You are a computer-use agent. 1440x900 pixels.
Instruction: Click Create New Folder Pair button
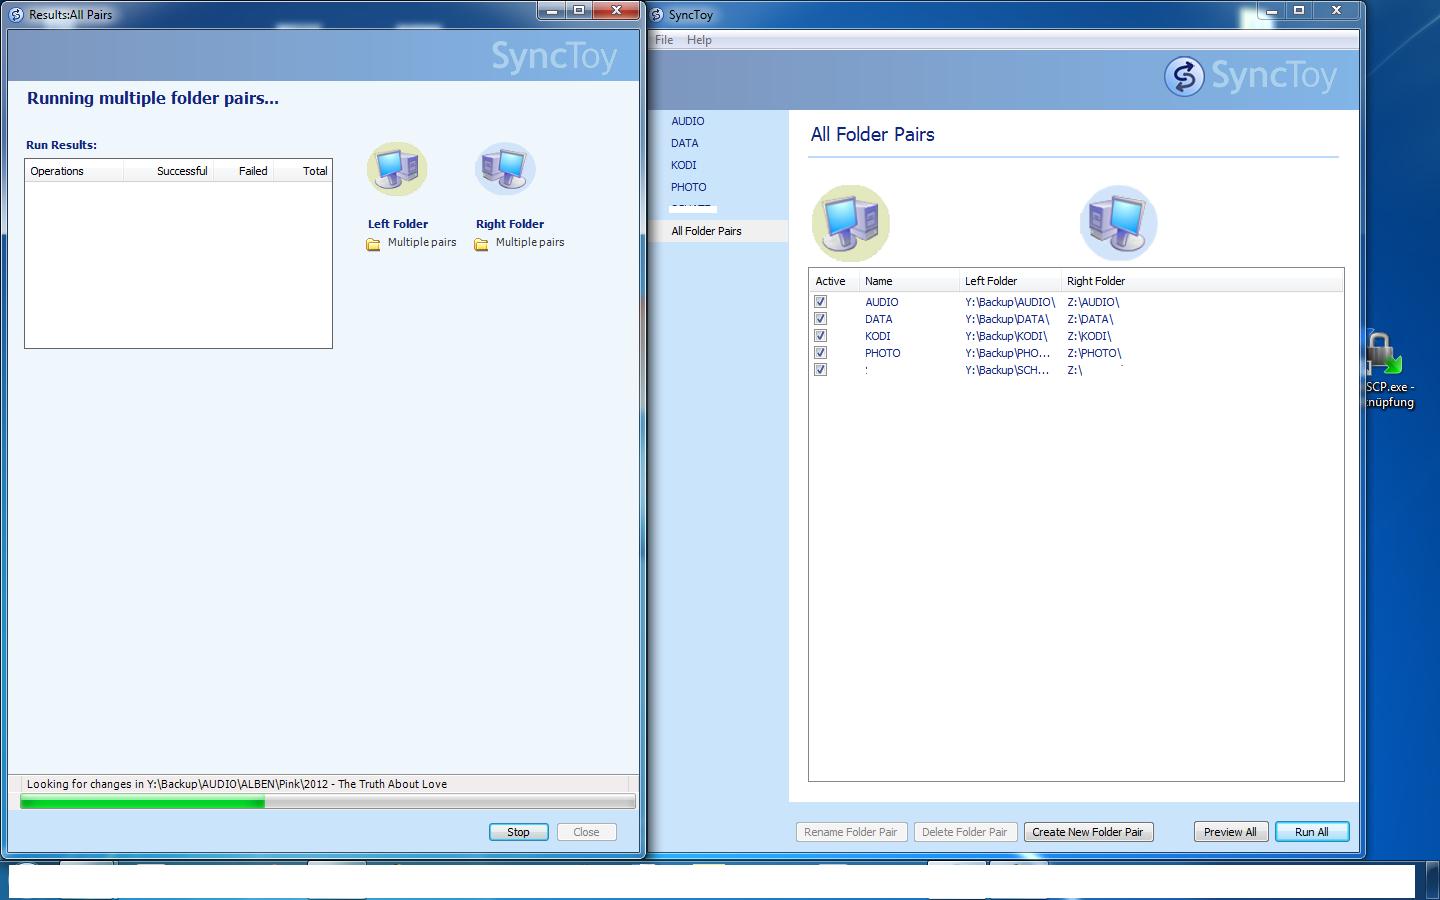pyautogui.click(x=1088, y=832)
